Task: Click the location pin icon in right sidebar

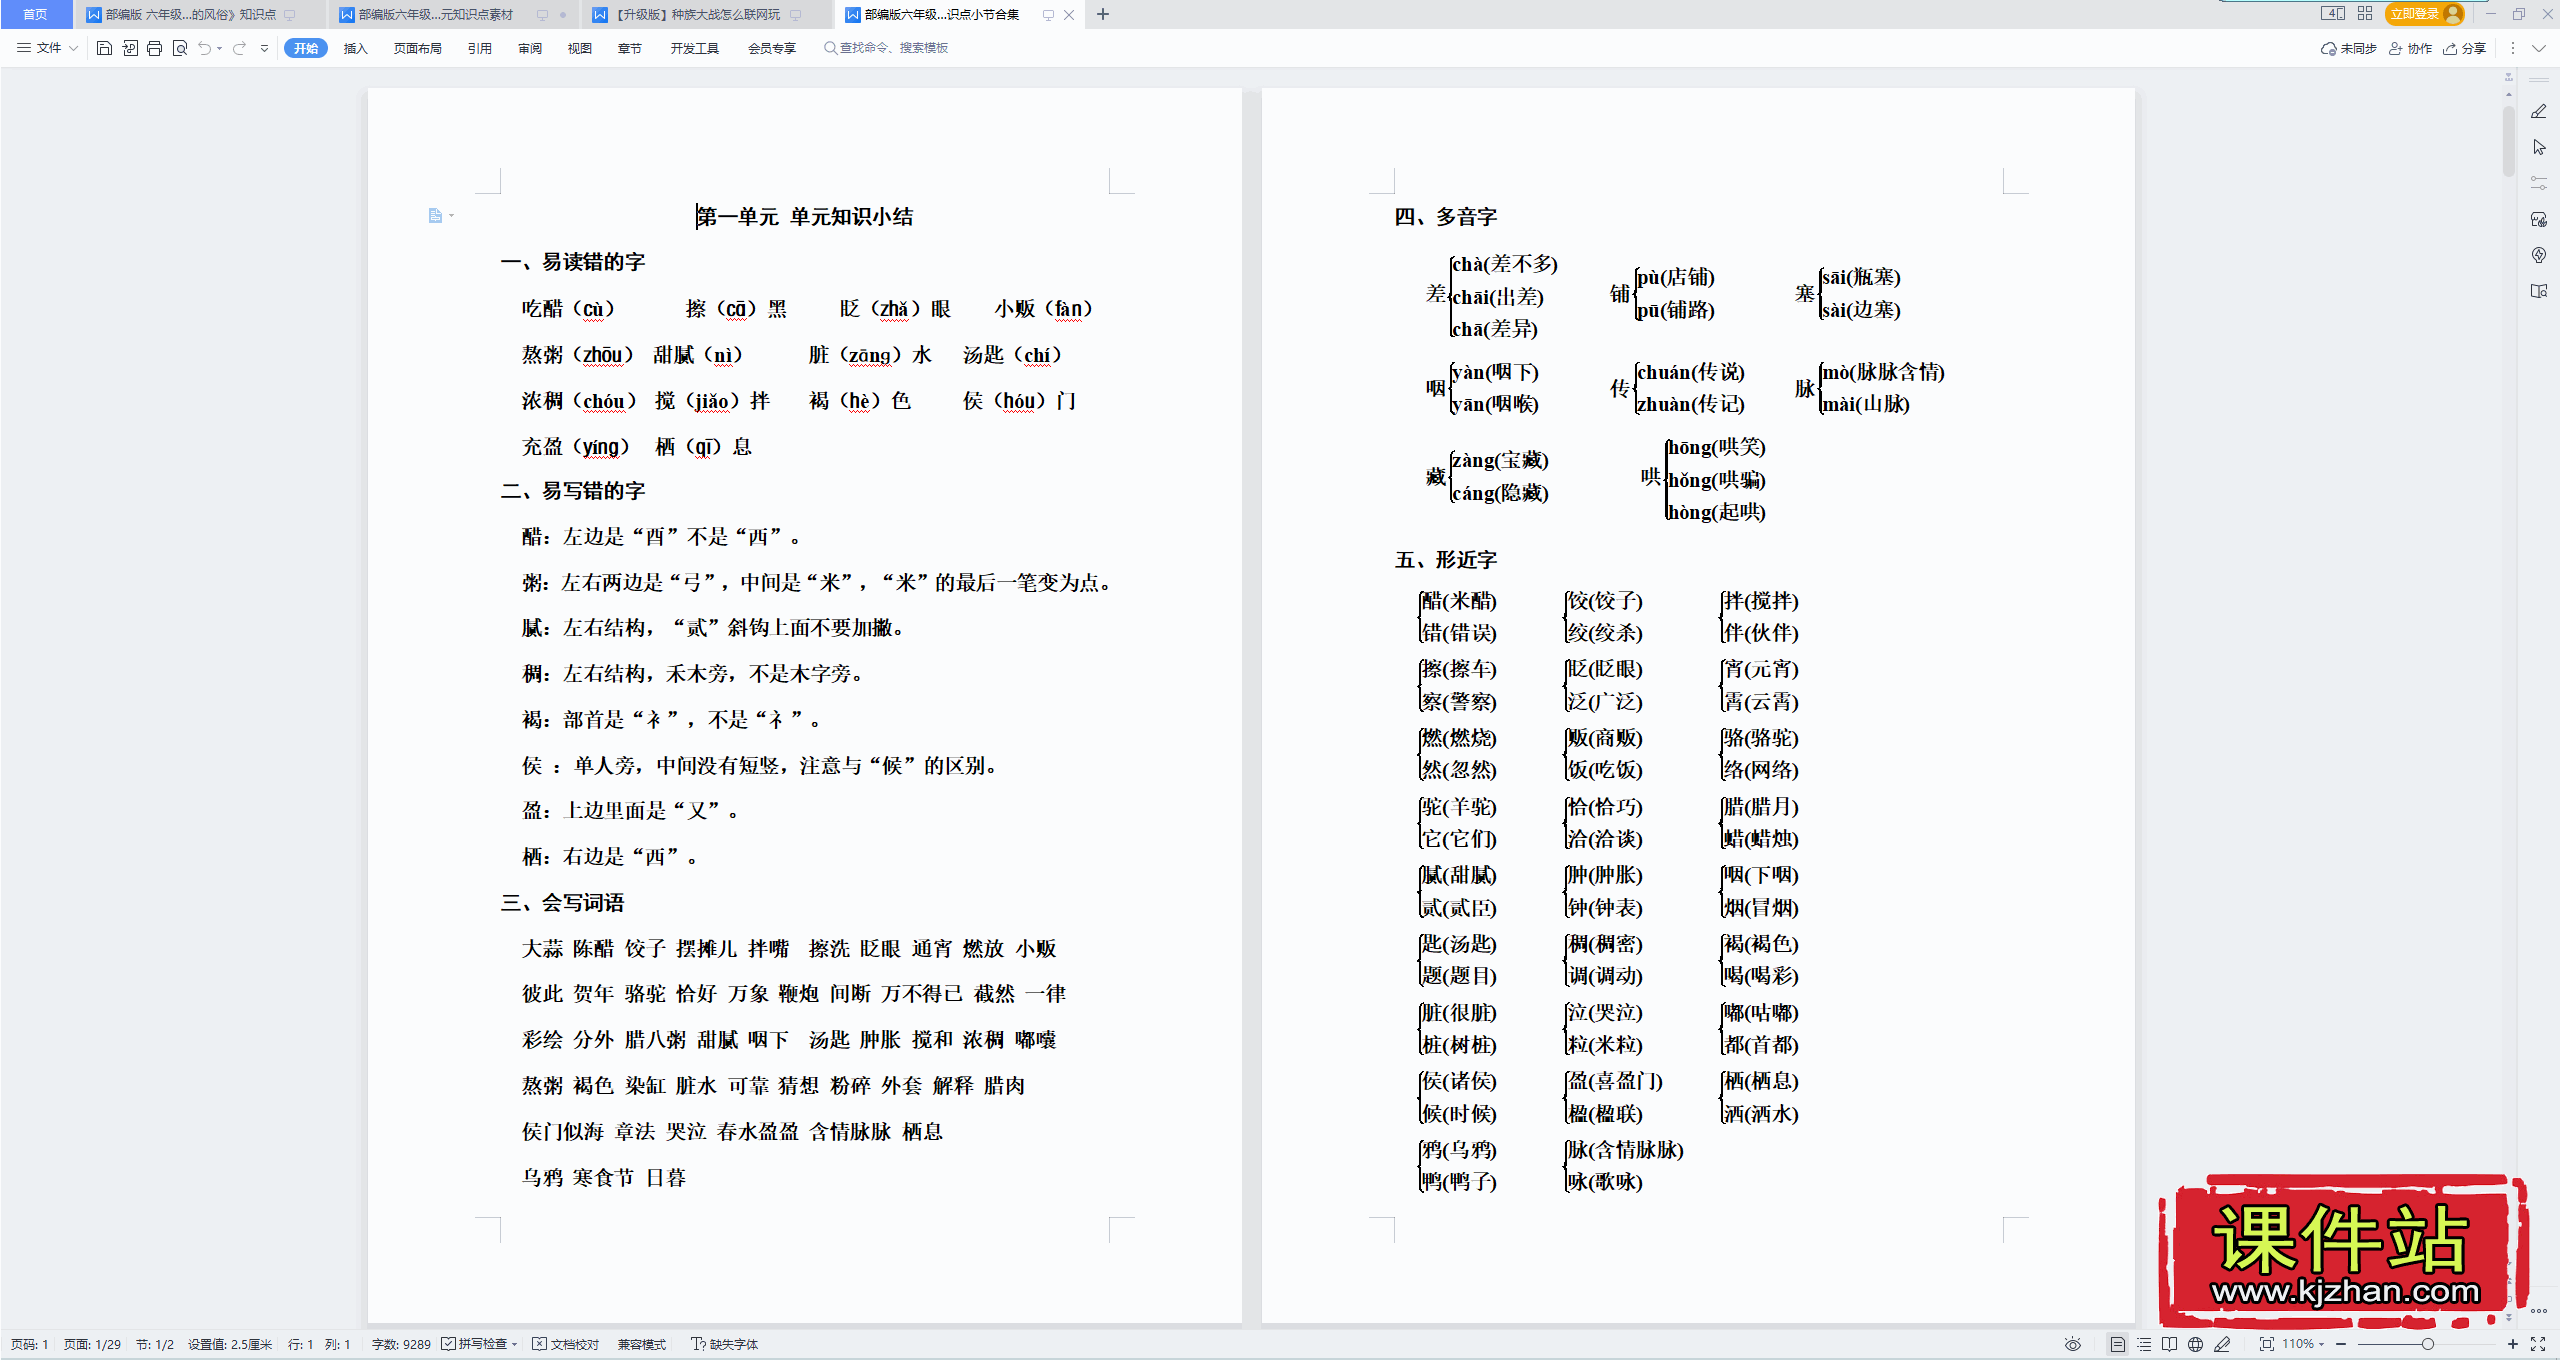Action: [x=2539, y=255]
